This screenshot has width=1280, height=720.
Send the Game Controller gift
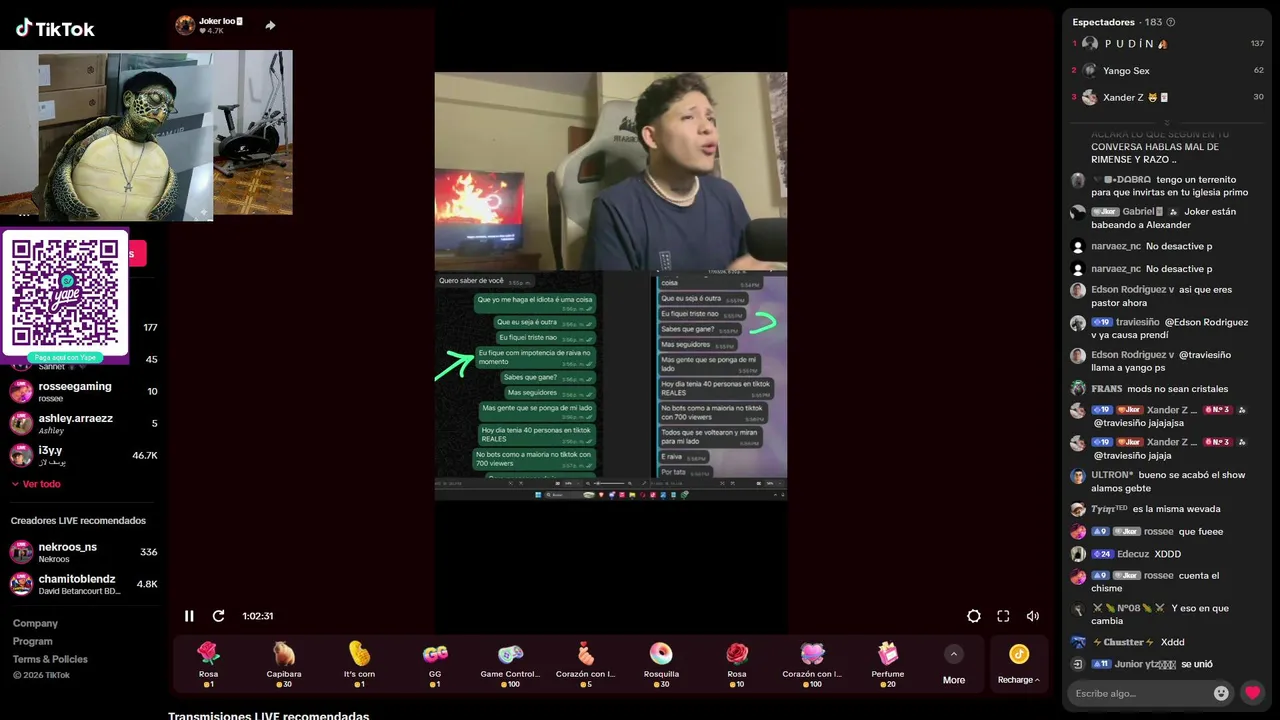coord(510,665)
